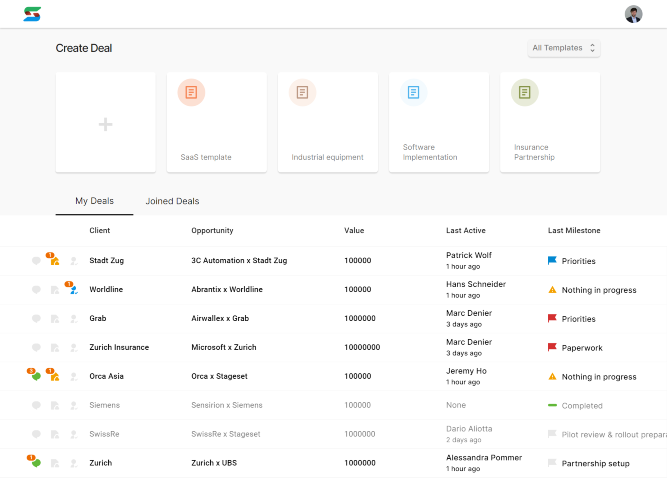
Task: Open the Airwallex x Grab opportunity
Action: [x=220, y=318]
